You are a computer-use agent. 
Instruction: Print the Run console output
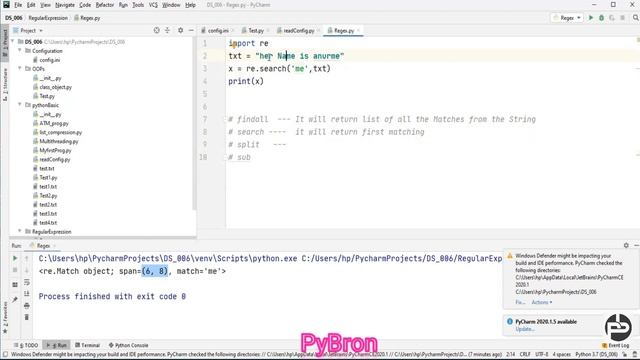27,306
